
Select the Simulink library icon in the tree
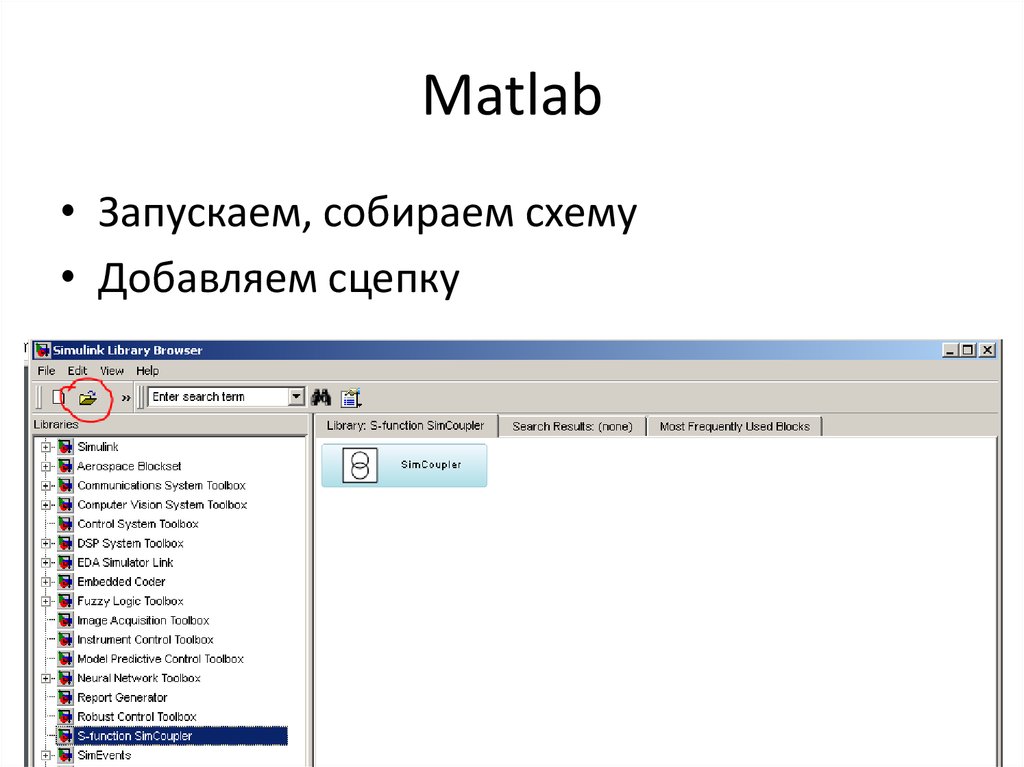click(63, 447)
